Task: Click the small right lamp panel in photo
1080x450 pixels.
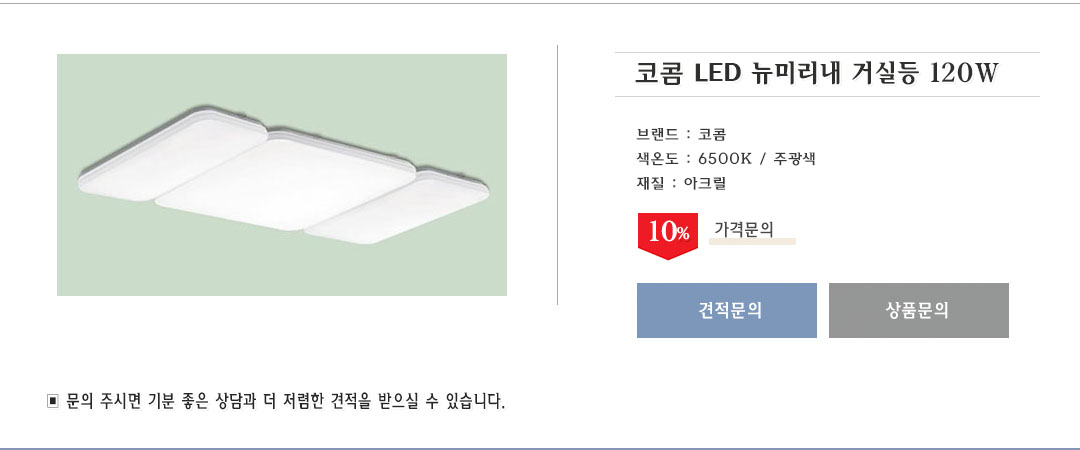Action: click(400, 205)
